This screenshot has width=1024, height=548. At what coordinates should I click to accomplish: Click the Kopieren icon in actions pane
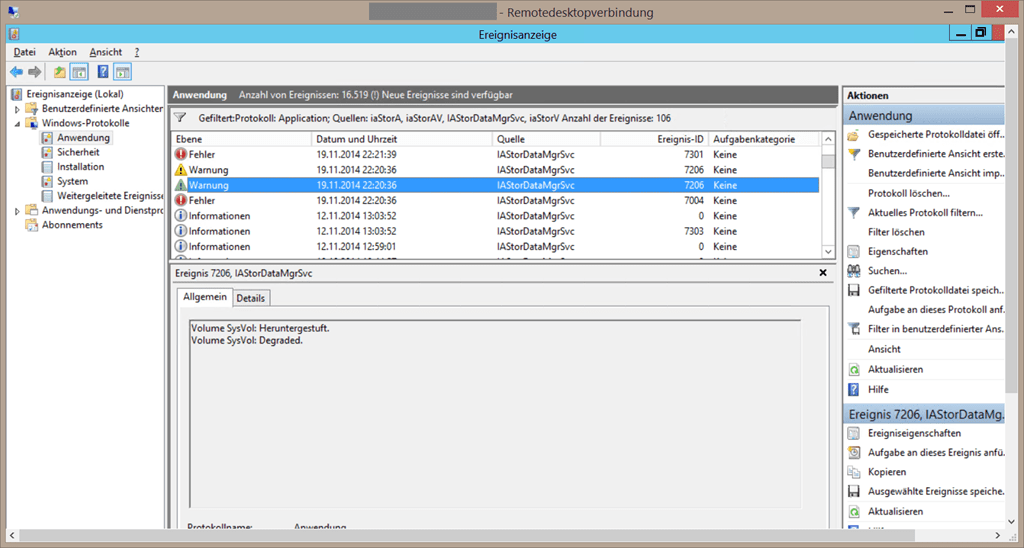tap(854, 472)
